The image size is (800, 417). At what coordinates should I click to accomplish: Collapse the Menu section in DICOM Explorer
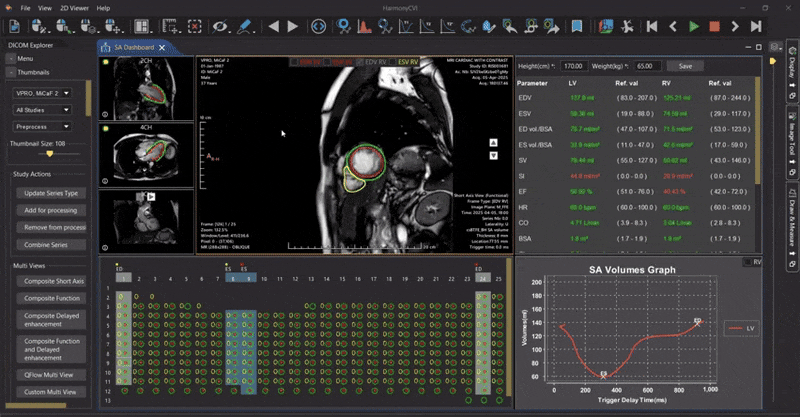(11, 59)
